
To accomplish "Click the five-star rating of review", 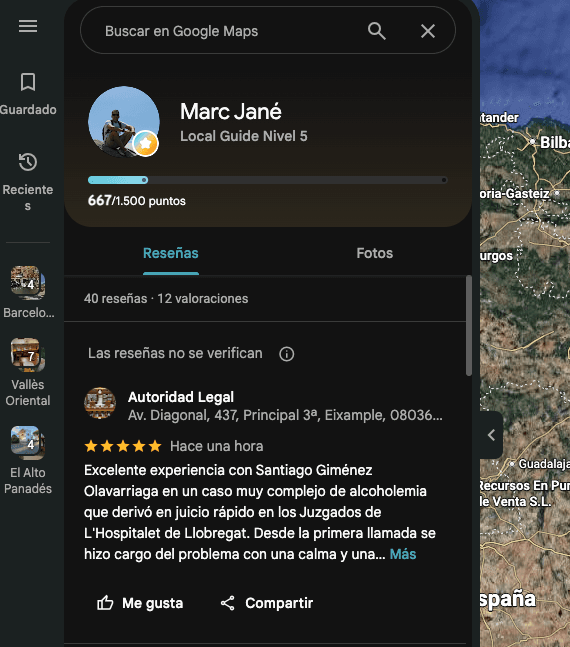I will [123, 446].
